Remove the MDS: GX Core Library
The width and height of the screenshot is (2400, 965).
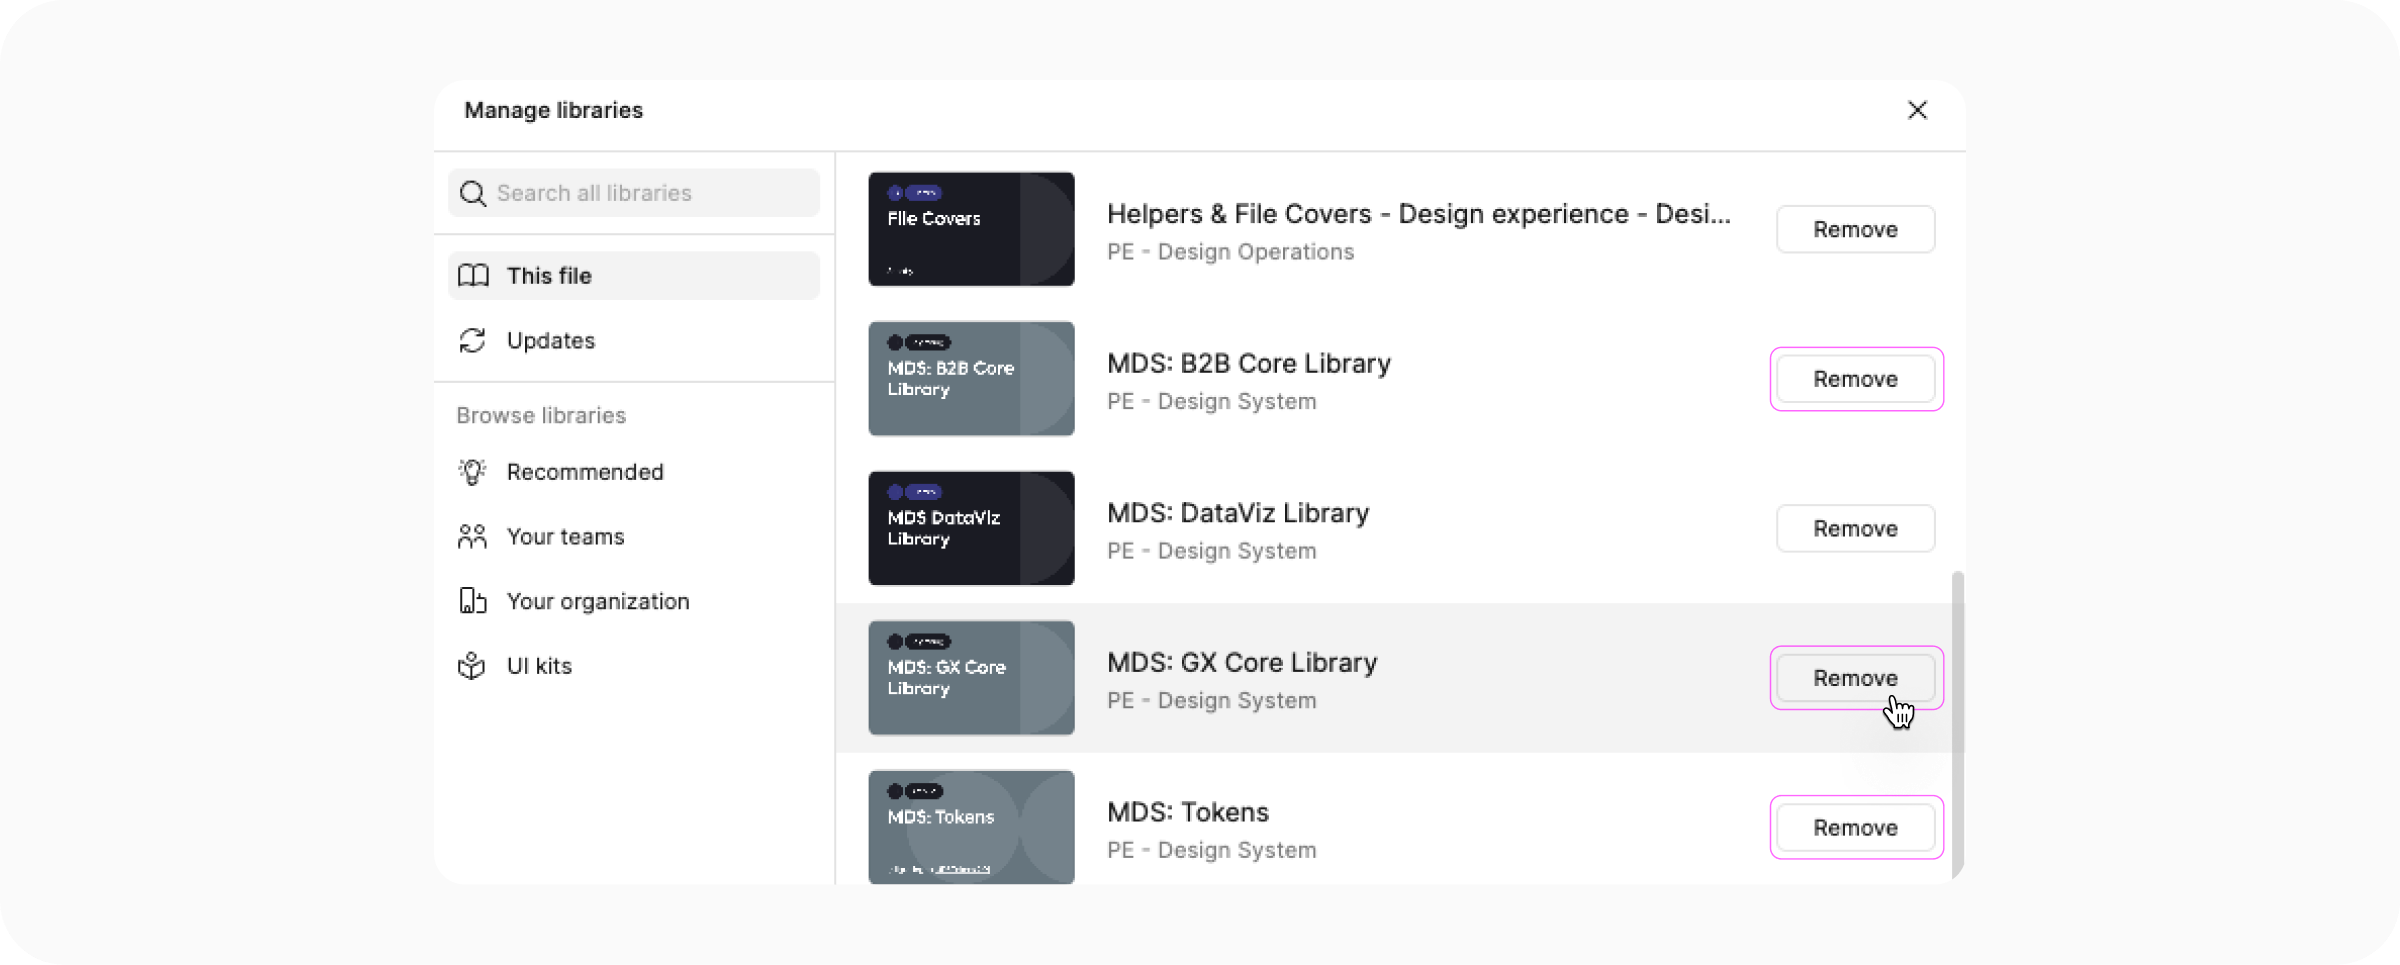[x=1855, y=677]
